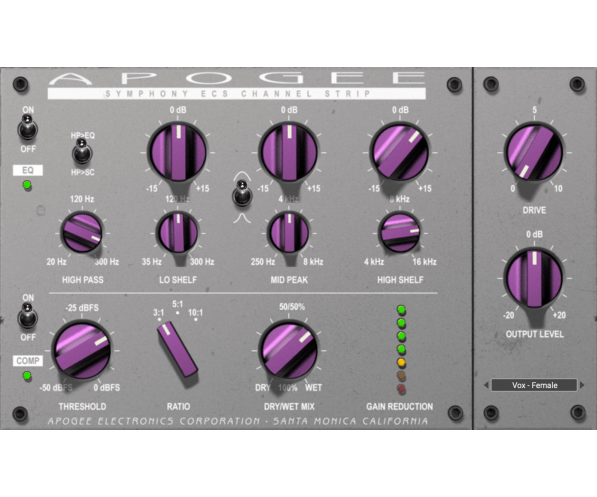Click the EQ label button

[x=28, y=170]
